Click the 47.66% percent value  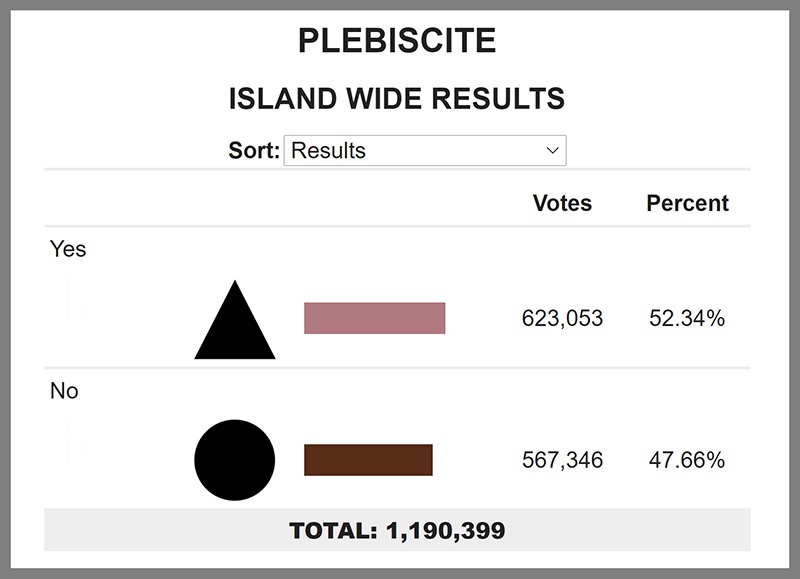(x=687, y=460)
